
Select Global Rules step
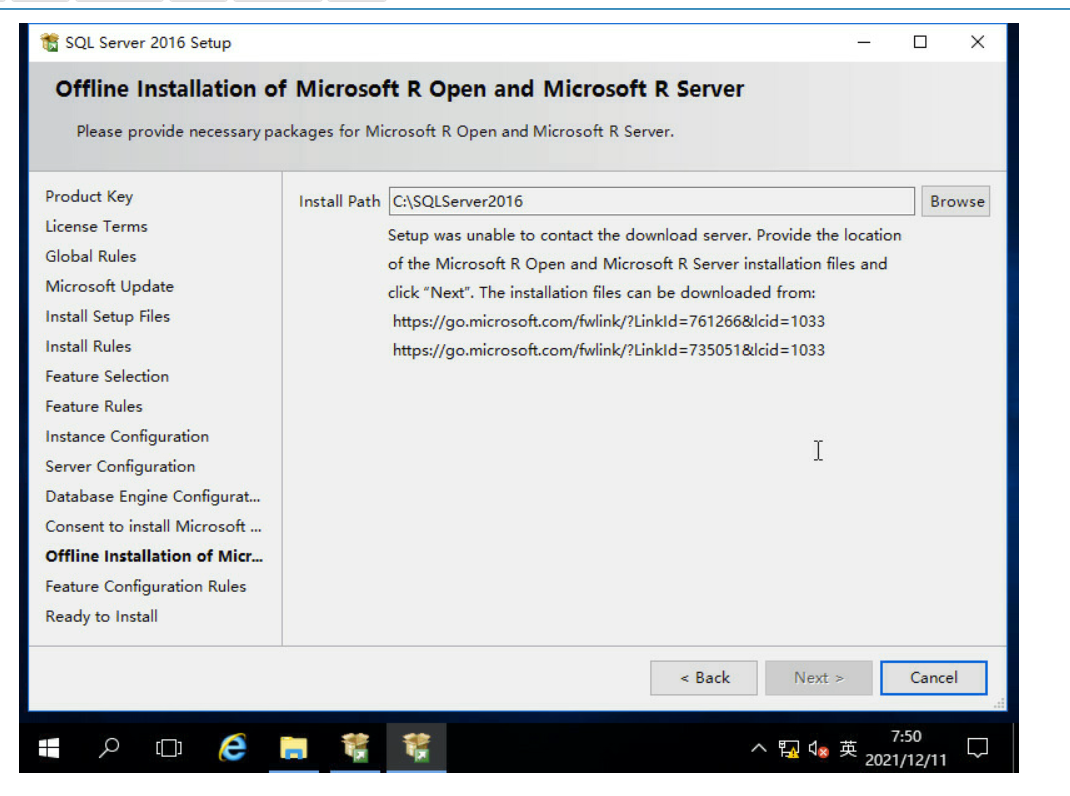[91, 256]
